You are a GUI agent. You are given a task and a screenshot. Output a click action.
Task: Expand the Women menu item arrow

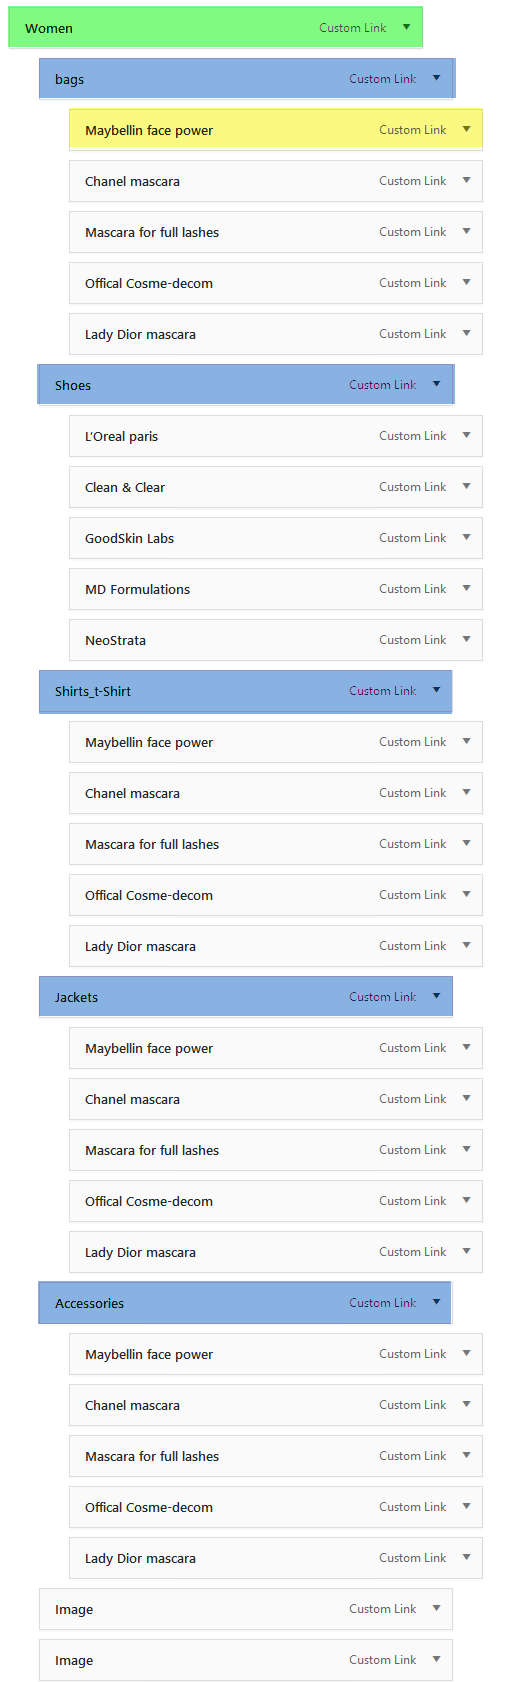click(x=406, y=28)
